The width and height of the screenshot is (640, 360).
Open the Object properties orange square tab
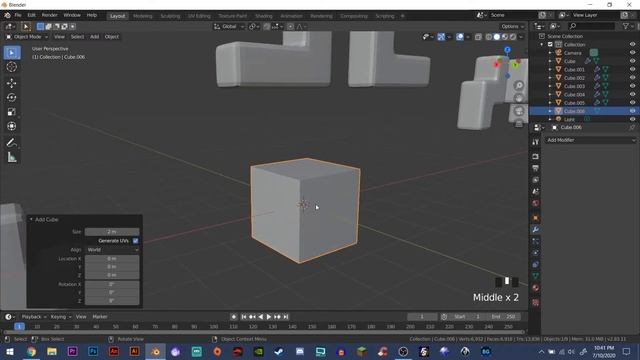pyautogui.click(x=536, y=218)
